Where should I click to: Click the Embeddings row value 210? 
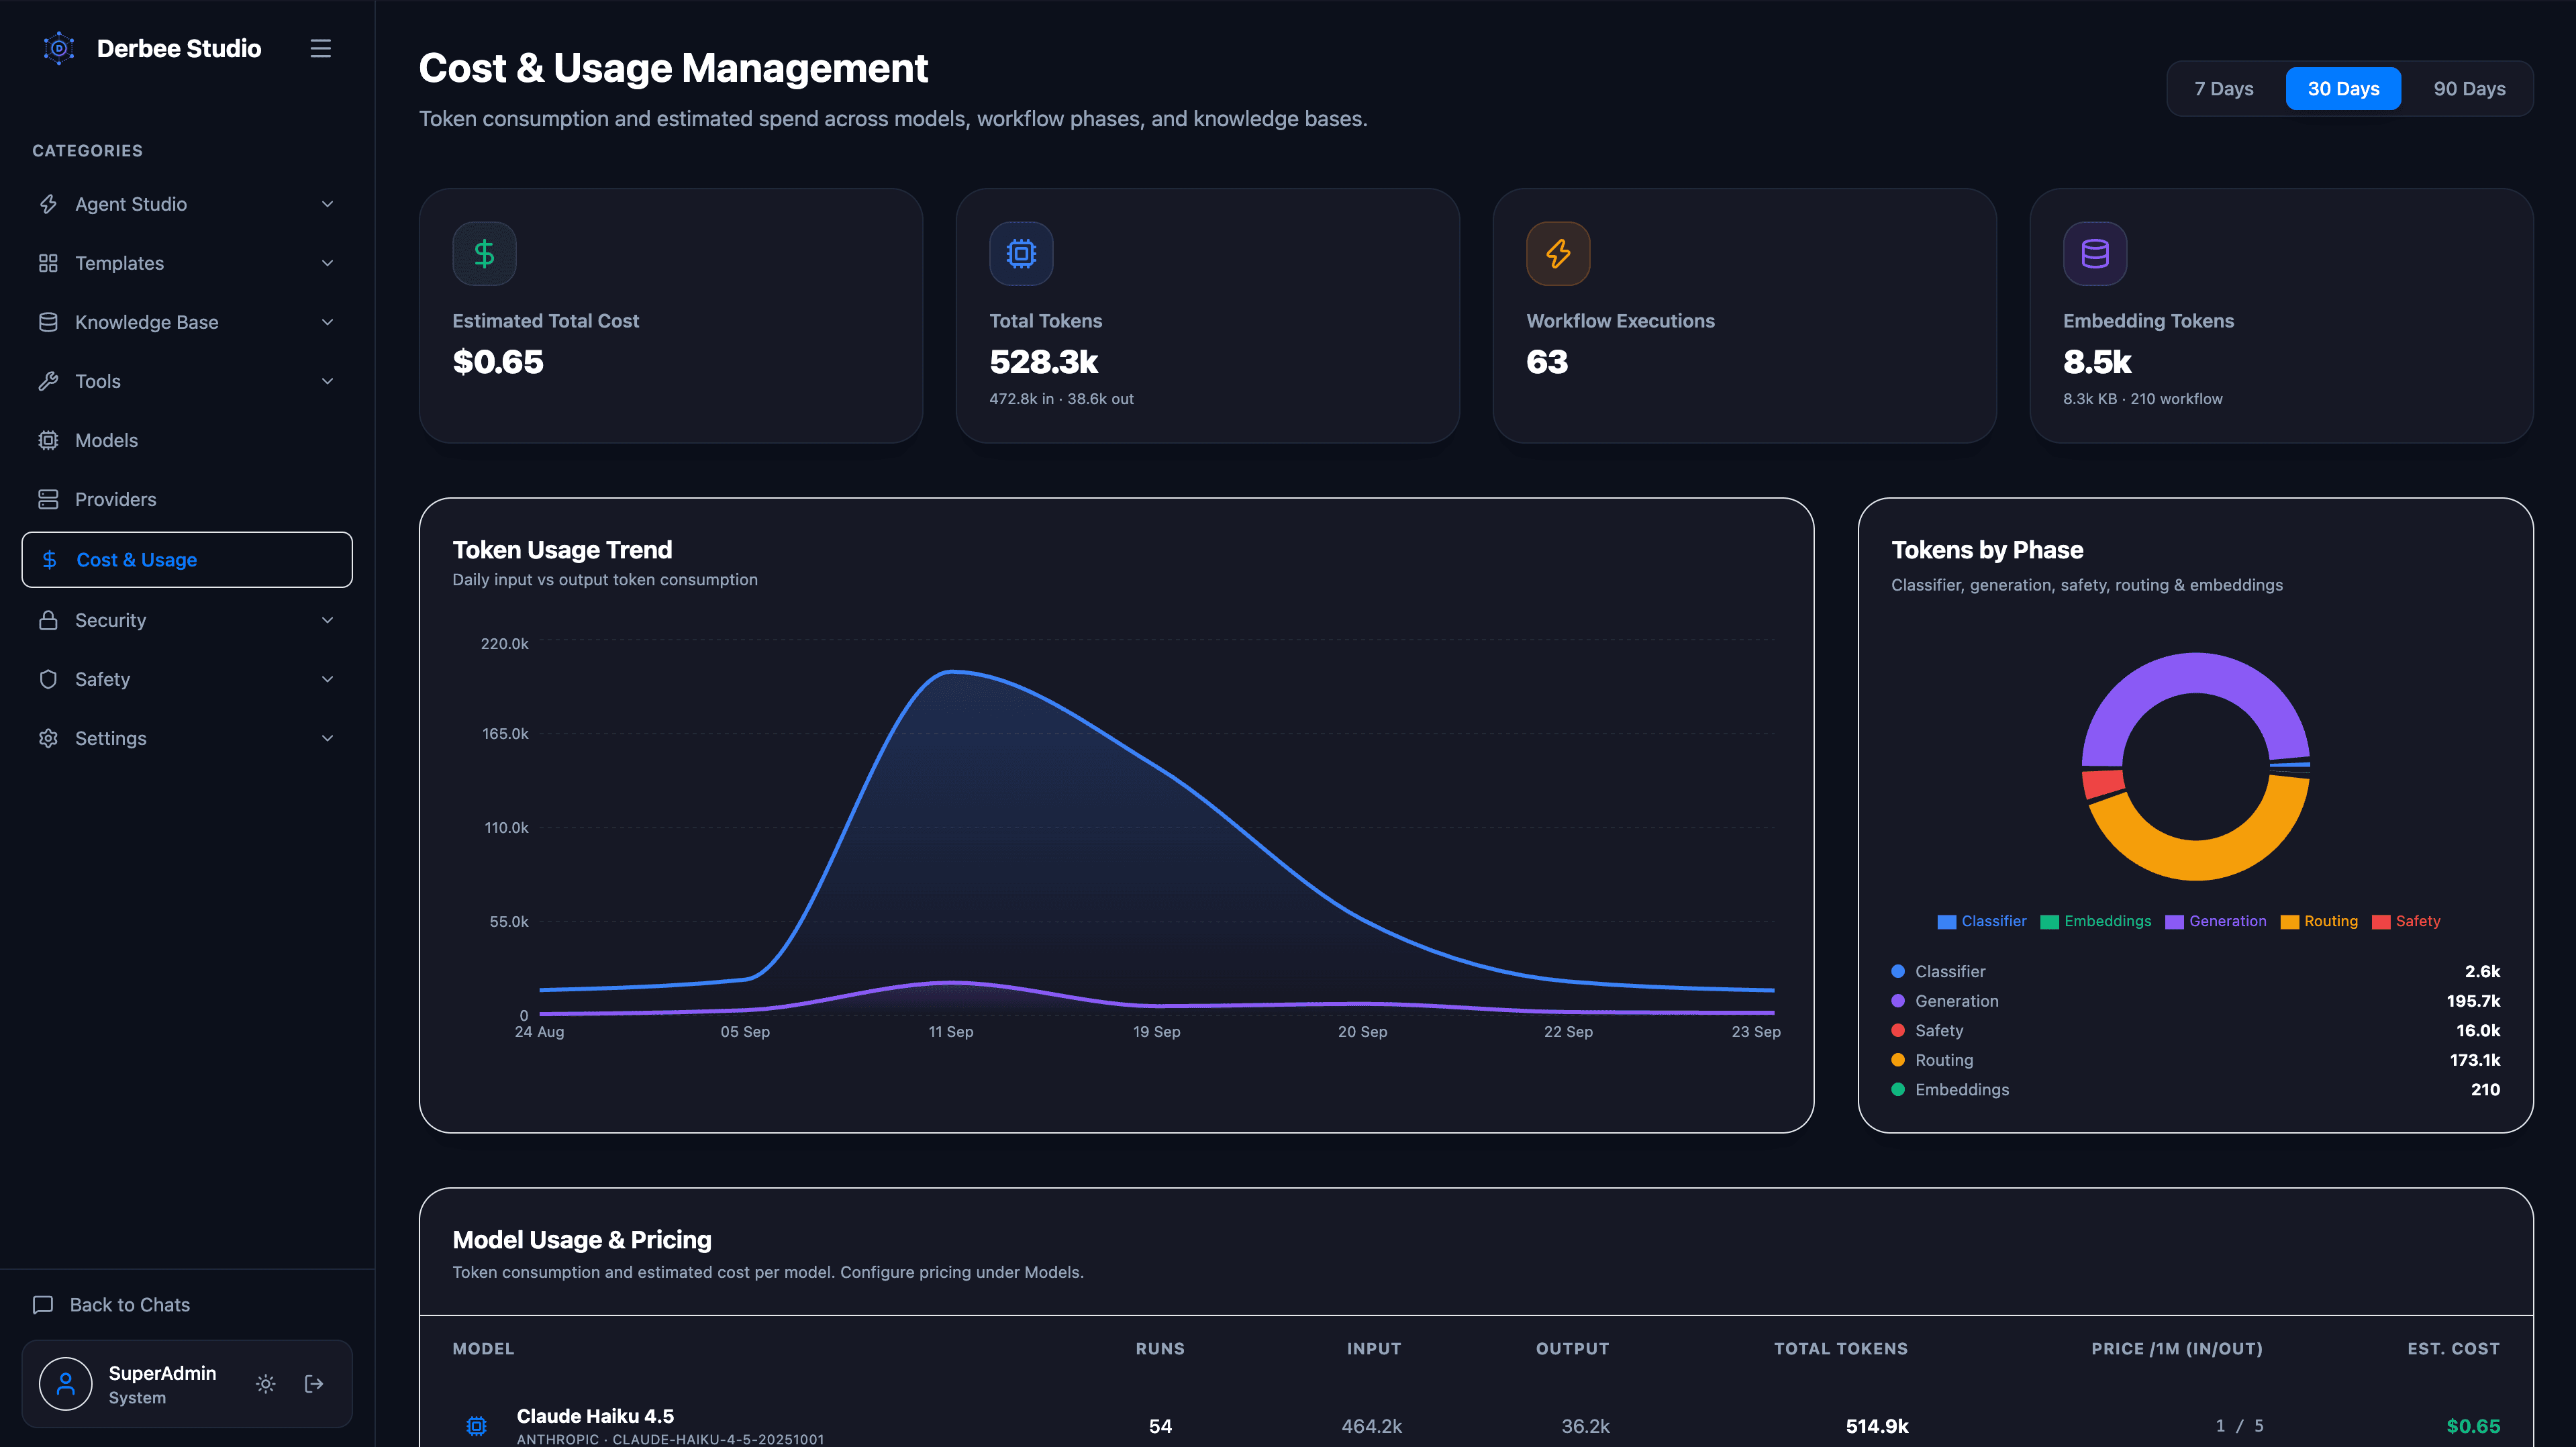pyautogui.click(x=2485, y=1090)
